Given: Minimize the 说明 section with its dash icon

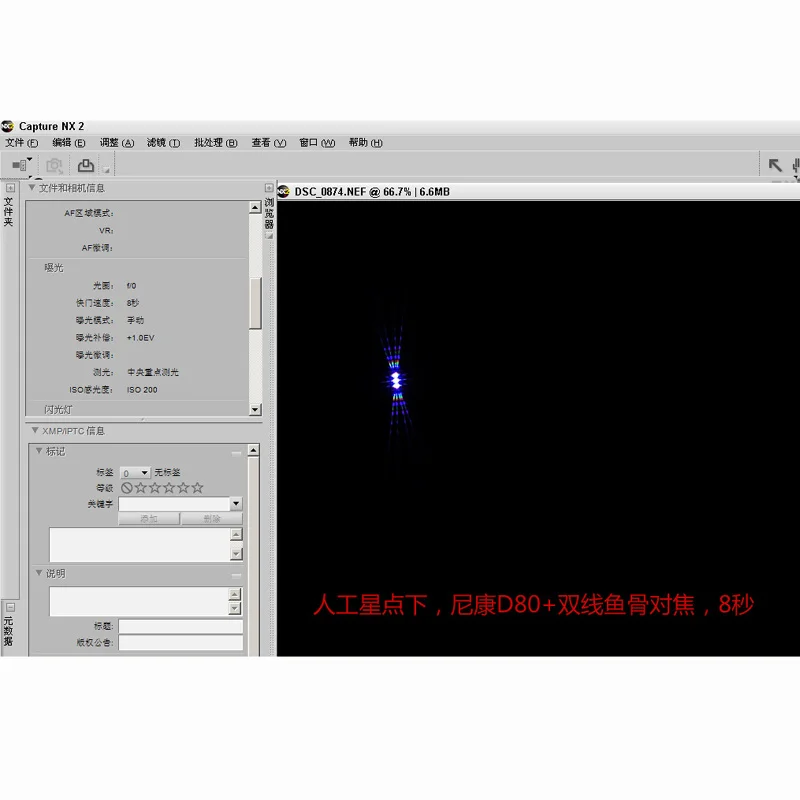Looking at the screenshot, I should click(236, 576).
